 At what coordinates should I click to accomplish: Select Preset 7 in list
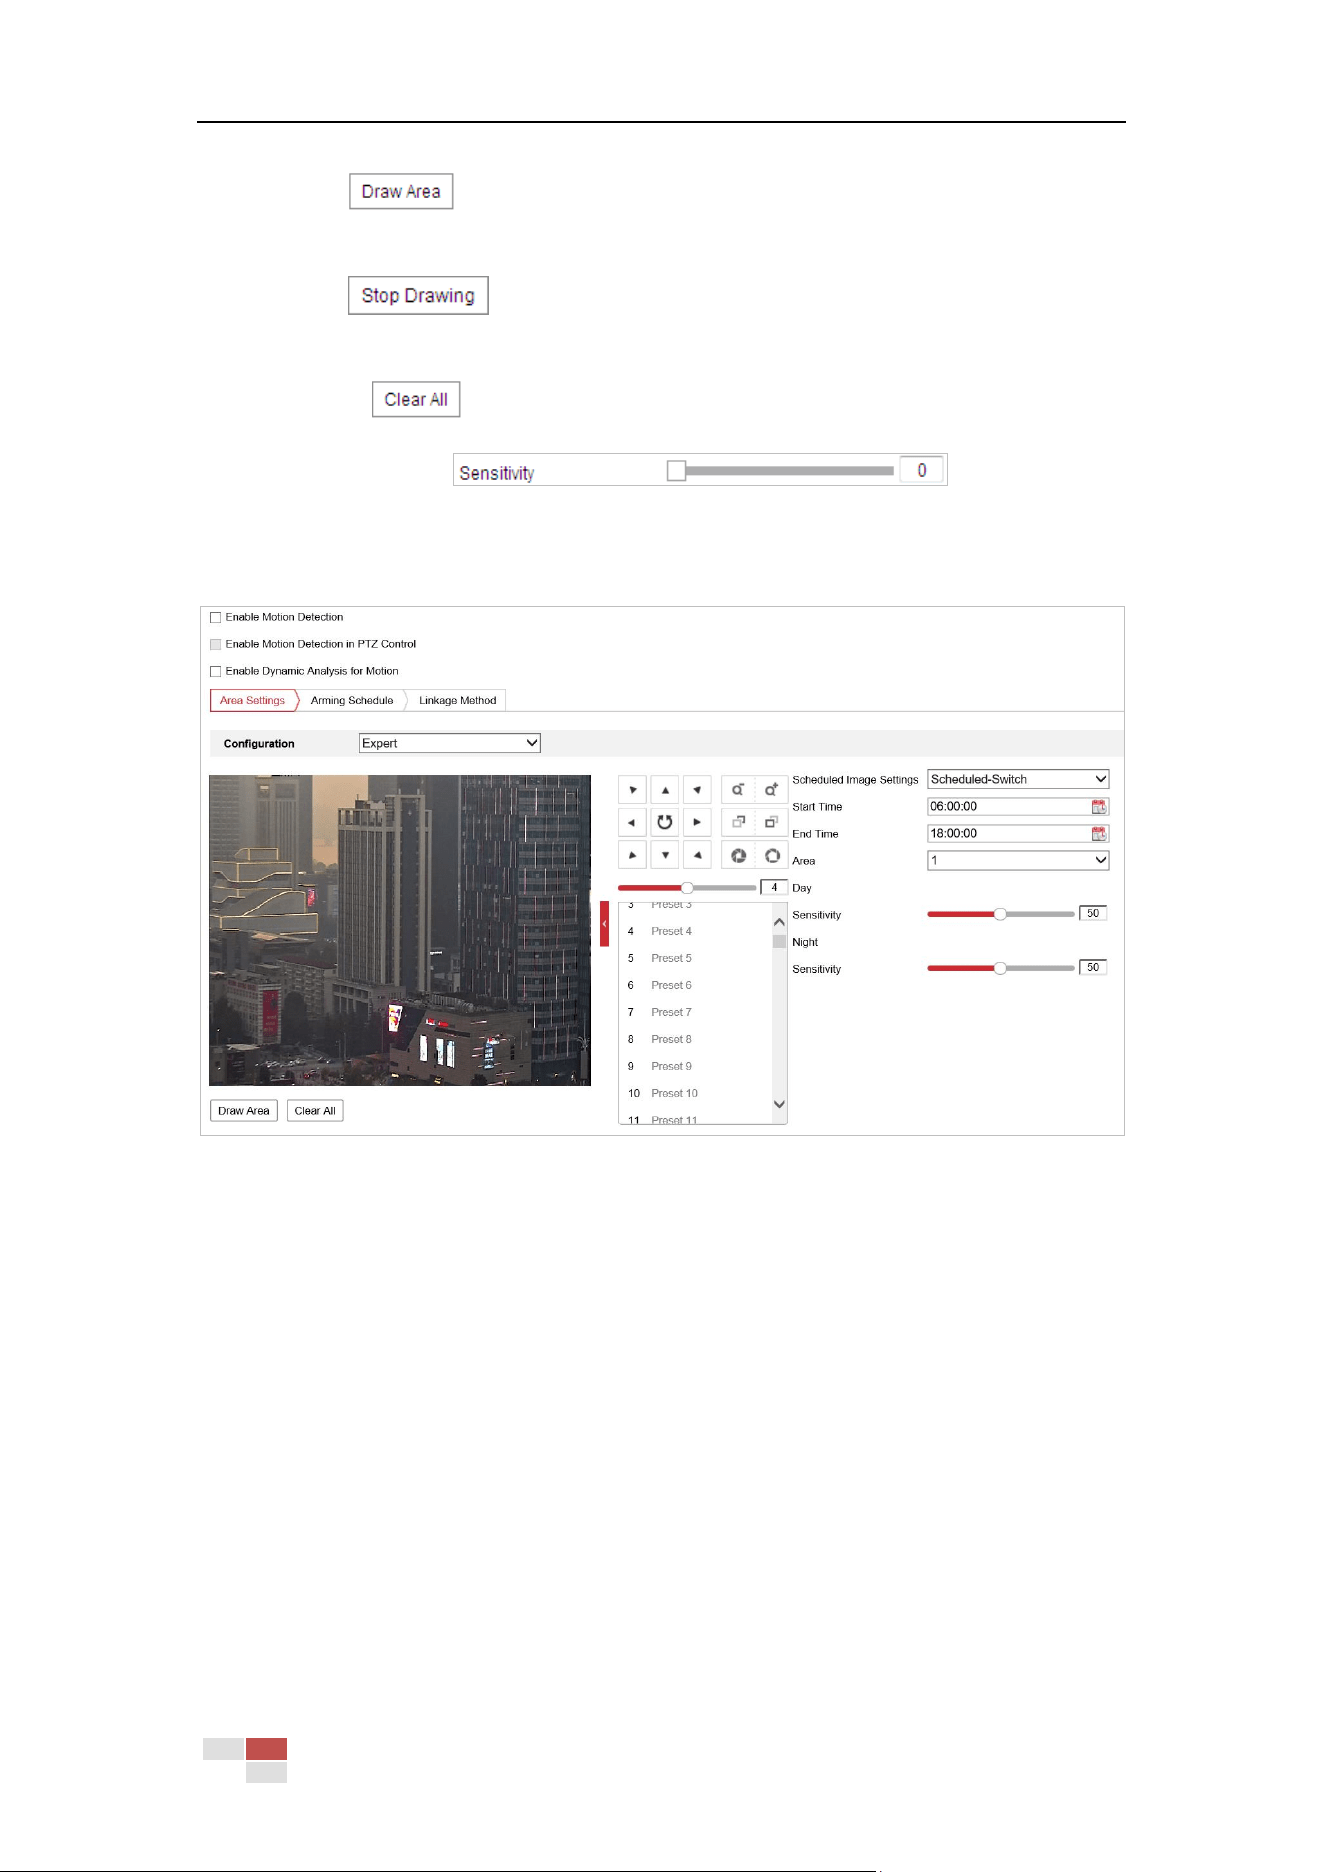click(695, 1012)
